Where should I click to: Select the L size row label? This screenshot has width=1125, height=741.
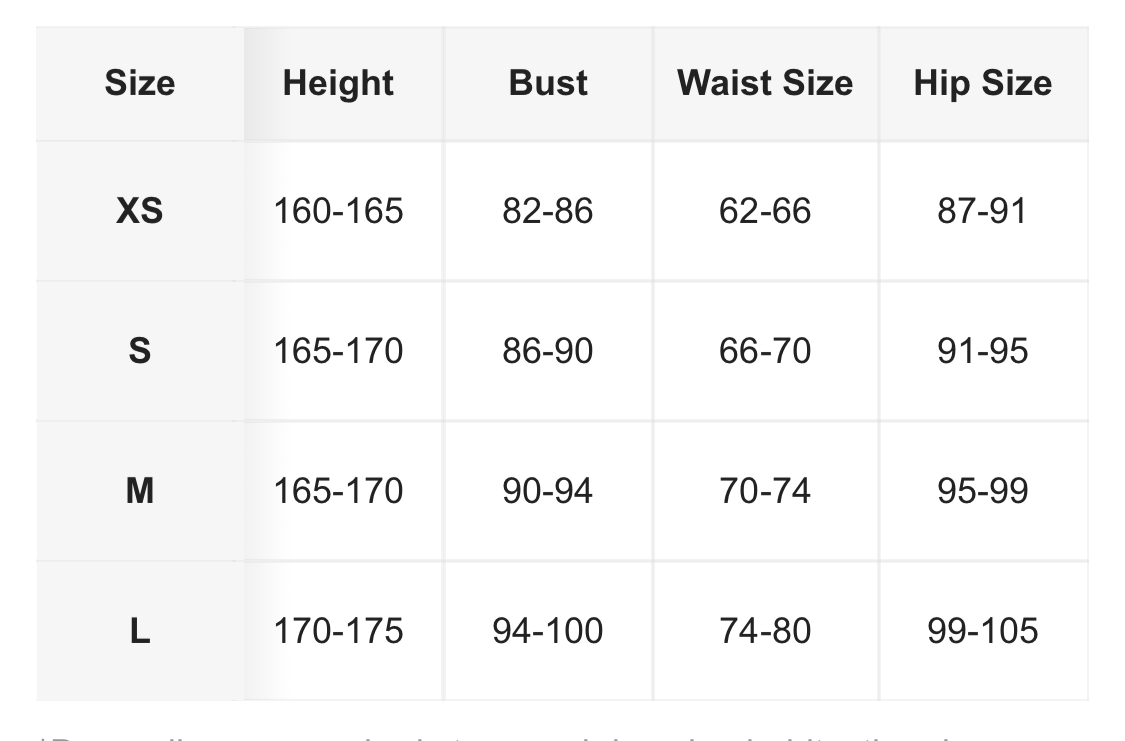[139, 631]
